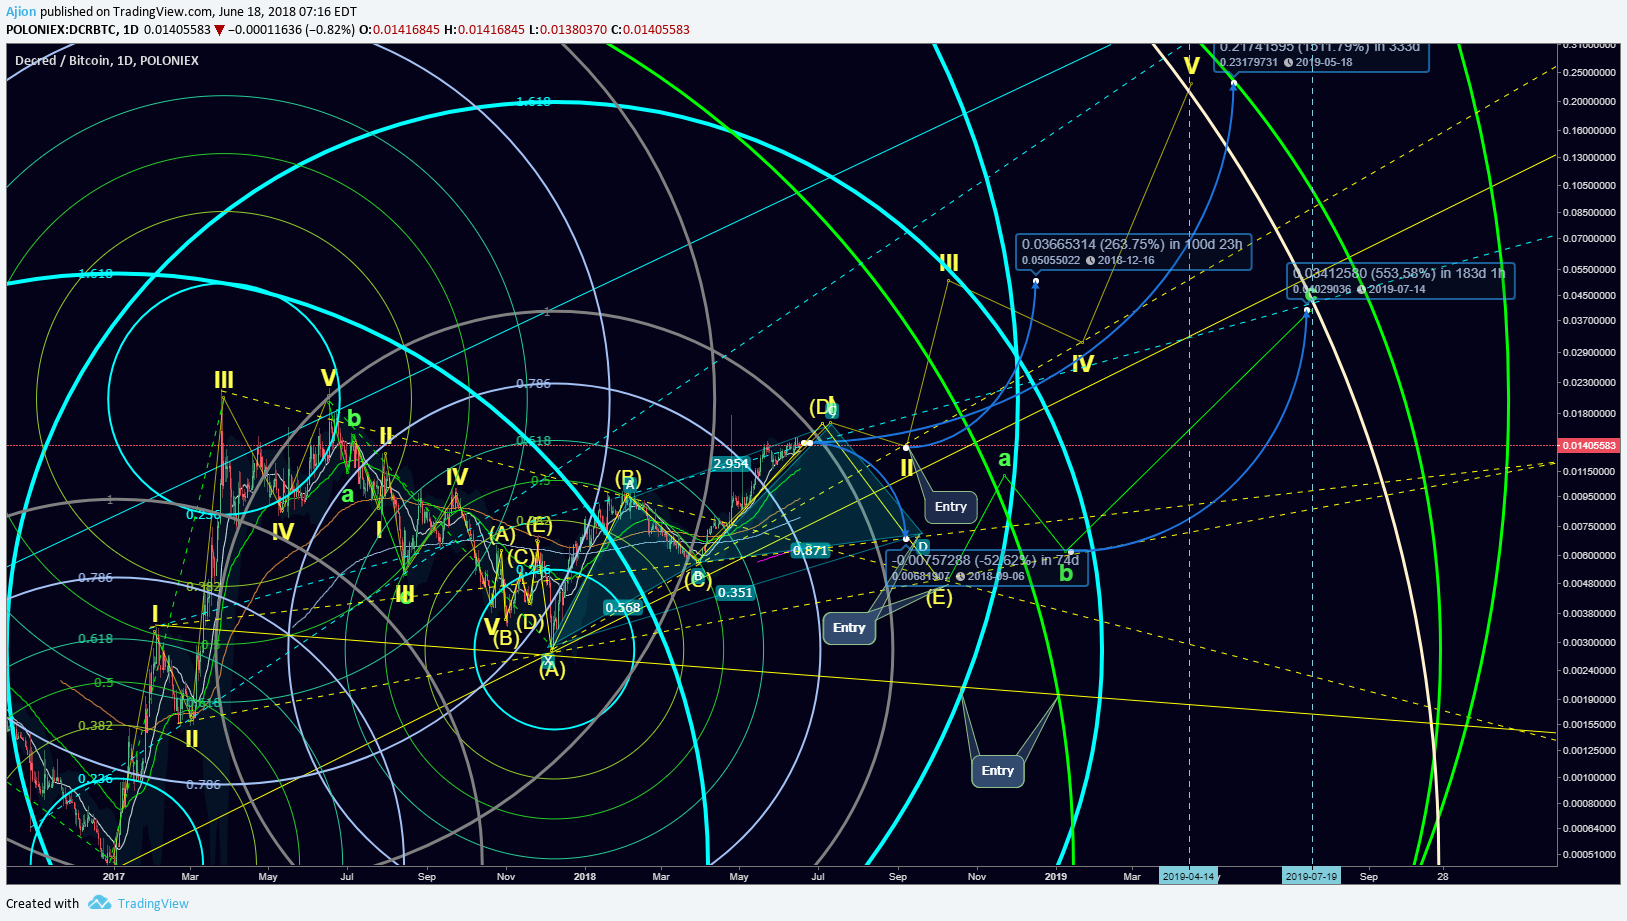Click the 0.00051000 price axis label
This screenshot has height=921, width=1627.
1588,855
